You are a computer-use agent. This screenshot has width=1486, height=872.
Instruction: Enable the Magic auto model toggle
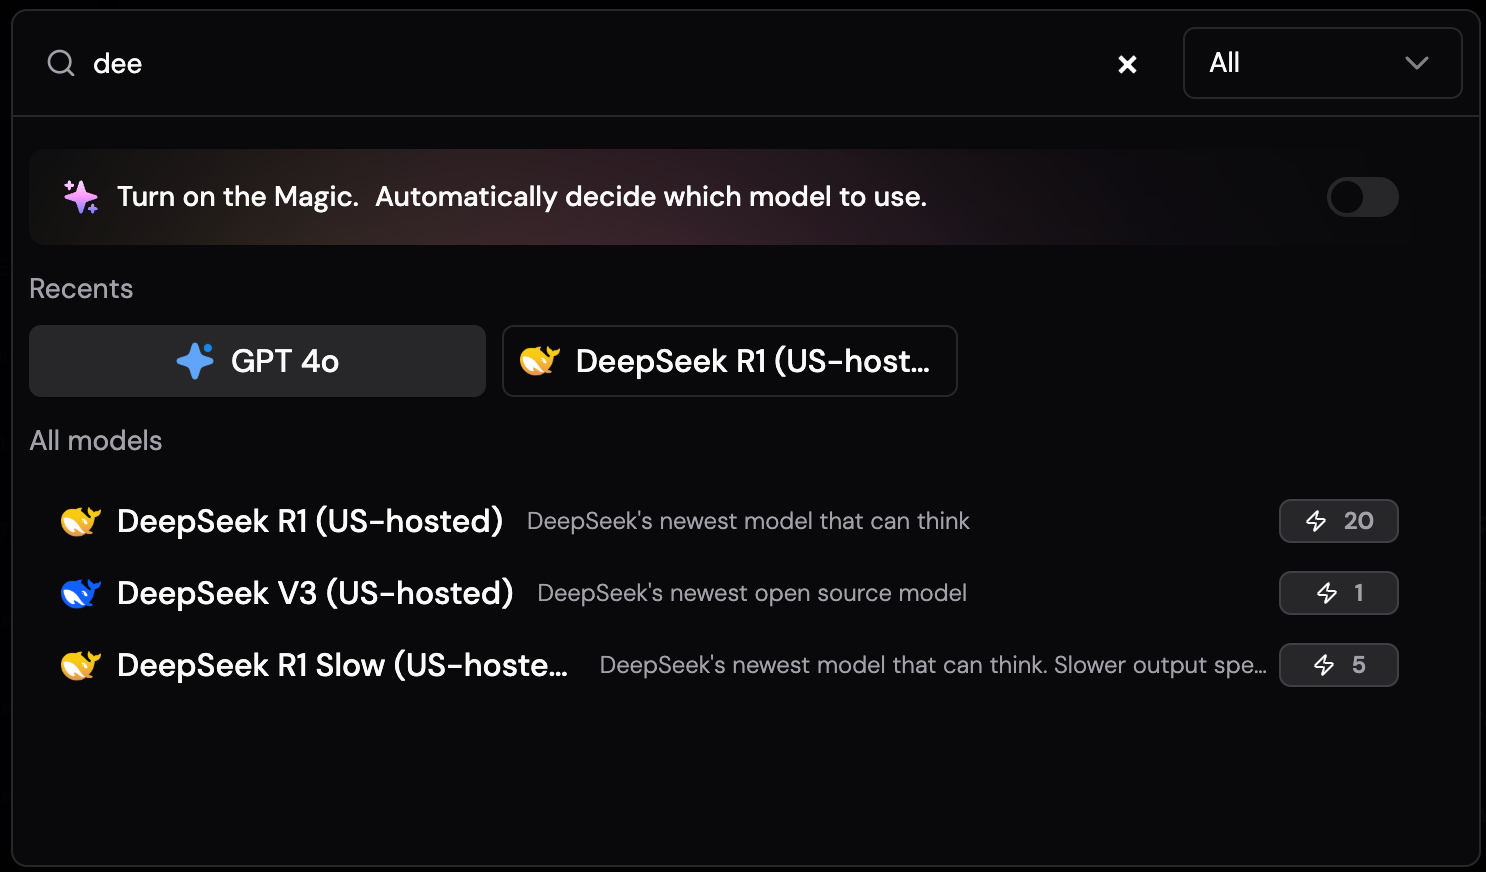[x=1362, y=197]
